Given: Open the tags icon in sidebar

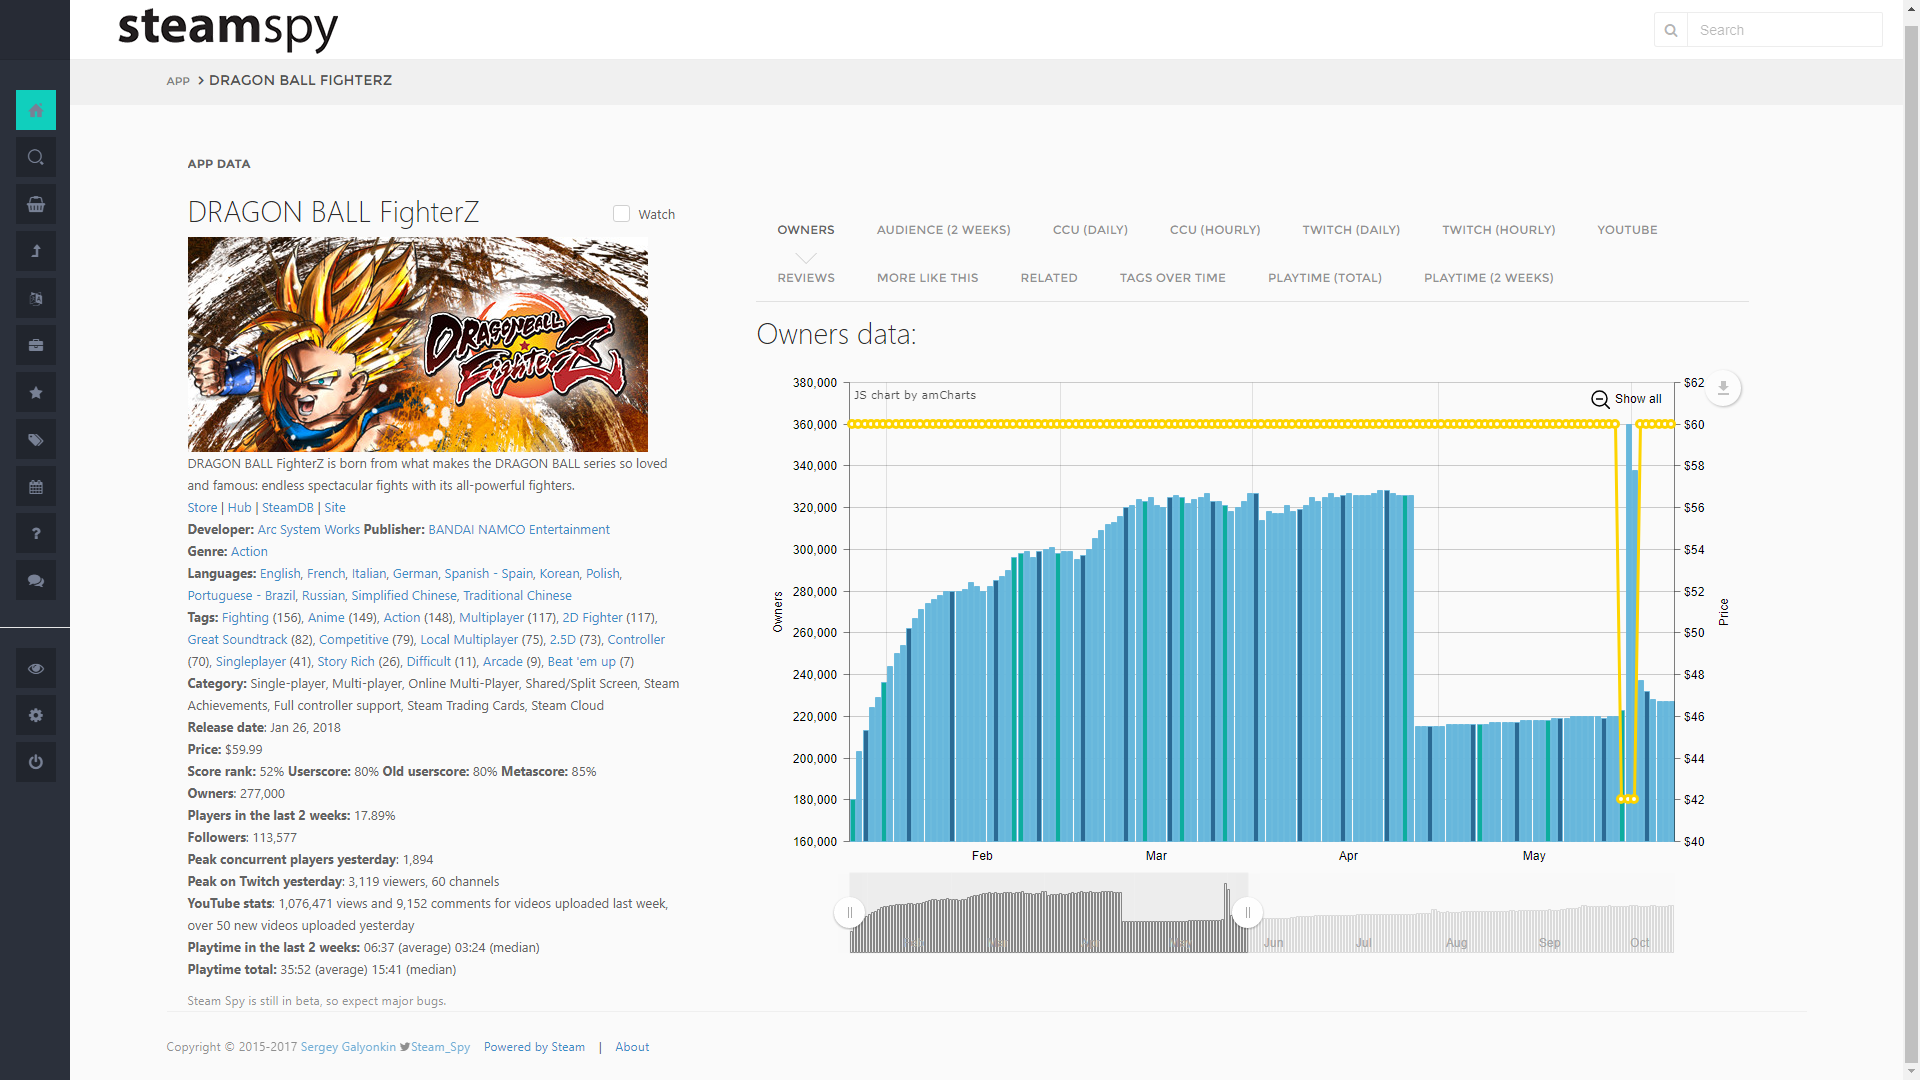Looking at the screenshot, I should [x=36, y=439].
